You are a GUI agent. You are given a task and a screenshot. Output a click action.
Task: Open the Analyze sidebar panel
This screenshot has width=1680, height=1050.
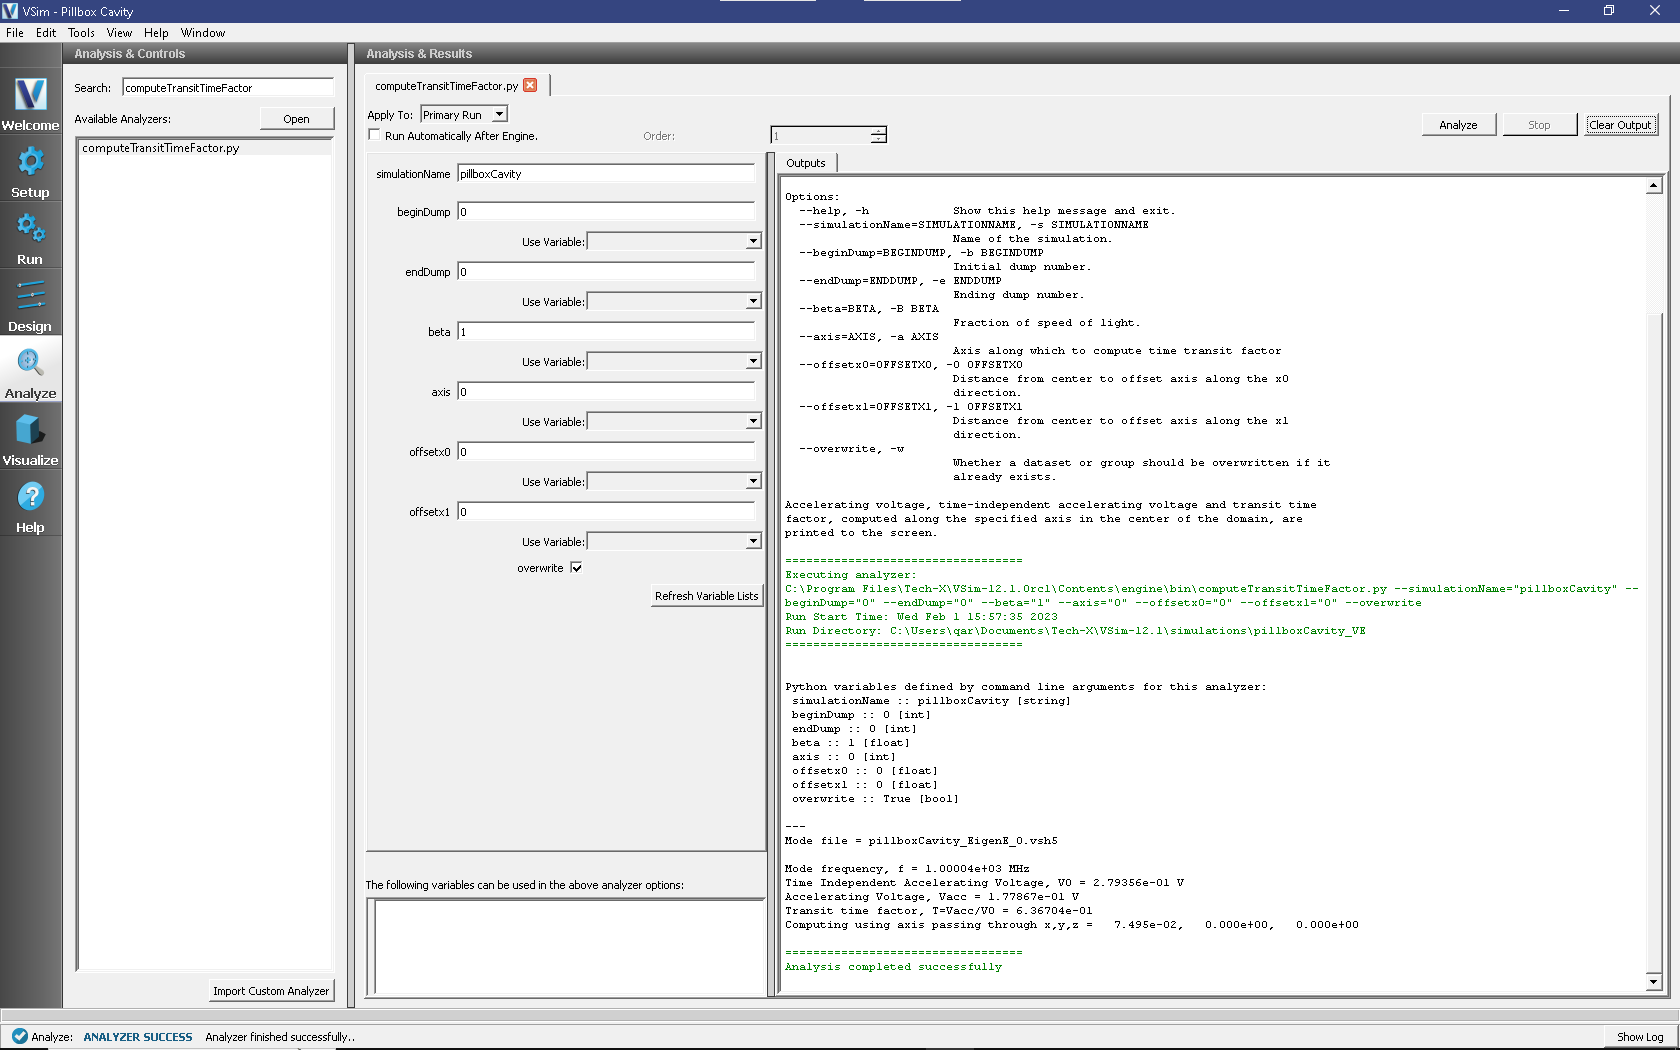30,371
